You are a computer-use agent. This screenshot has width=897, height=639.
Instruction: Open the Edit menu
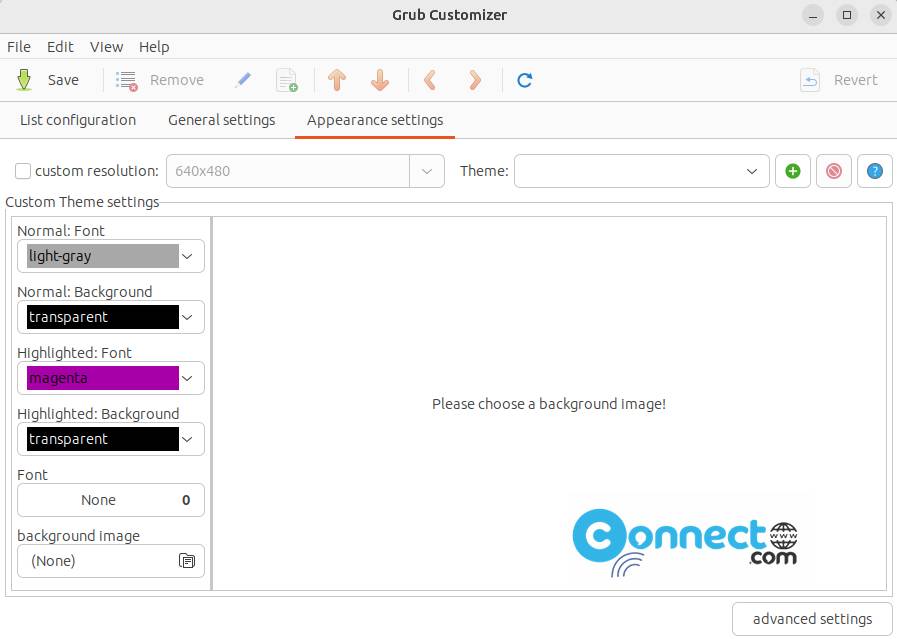click(x=60, y=47)
